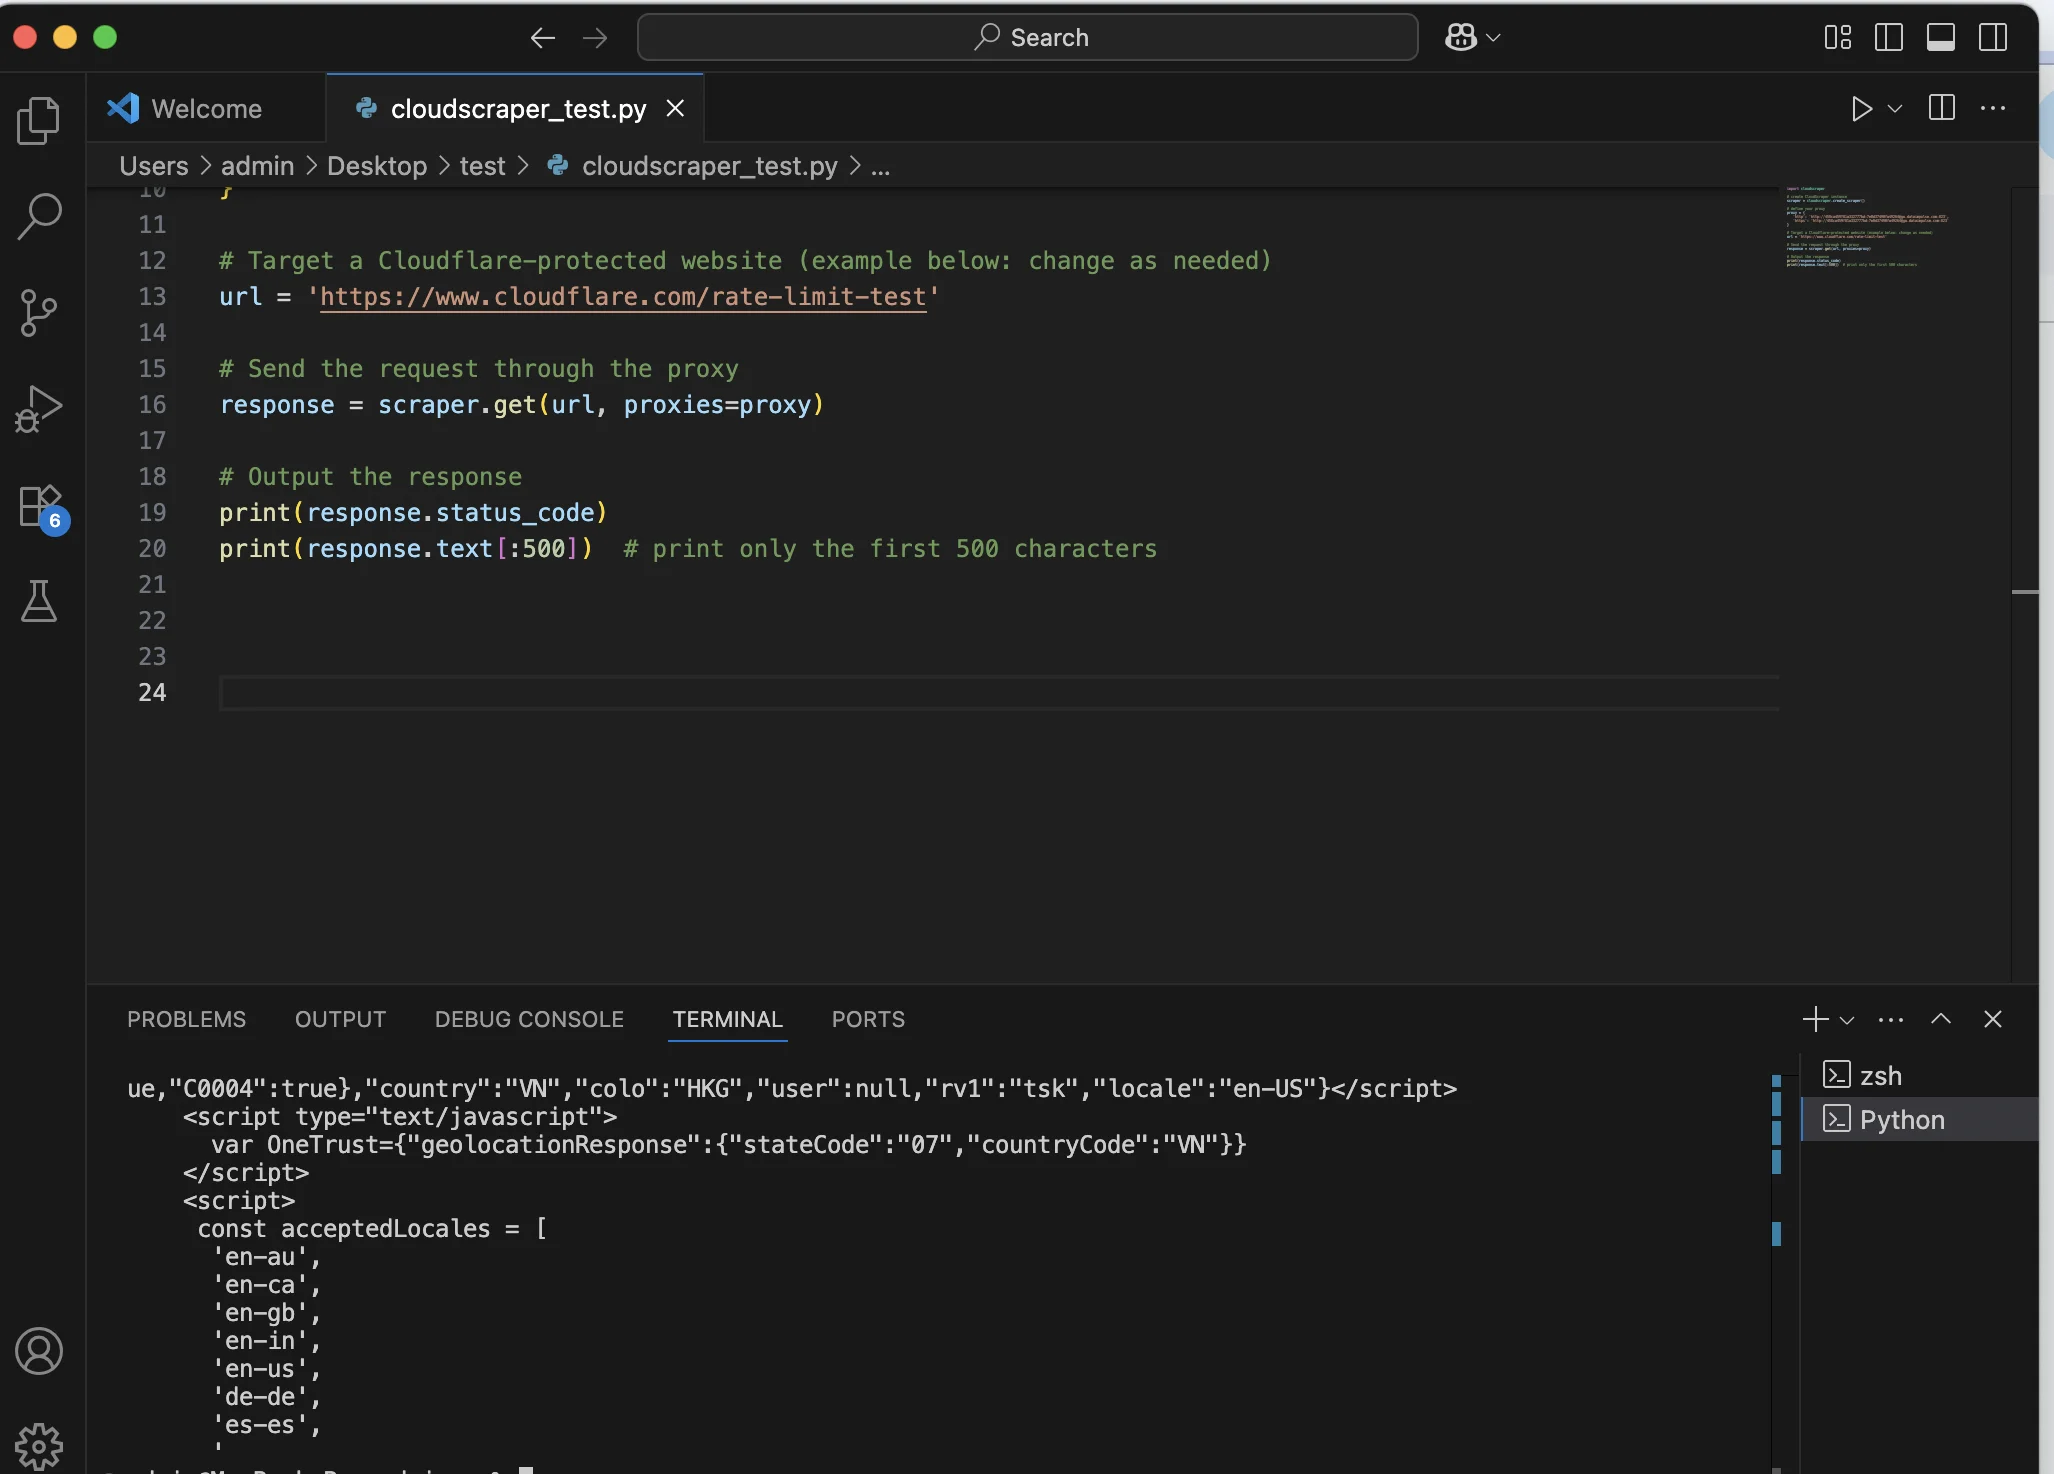Open Extensions view with 6 badge
Image resolution: width=2054 pixels, height=1474 pixels.
tap(42, 508)
